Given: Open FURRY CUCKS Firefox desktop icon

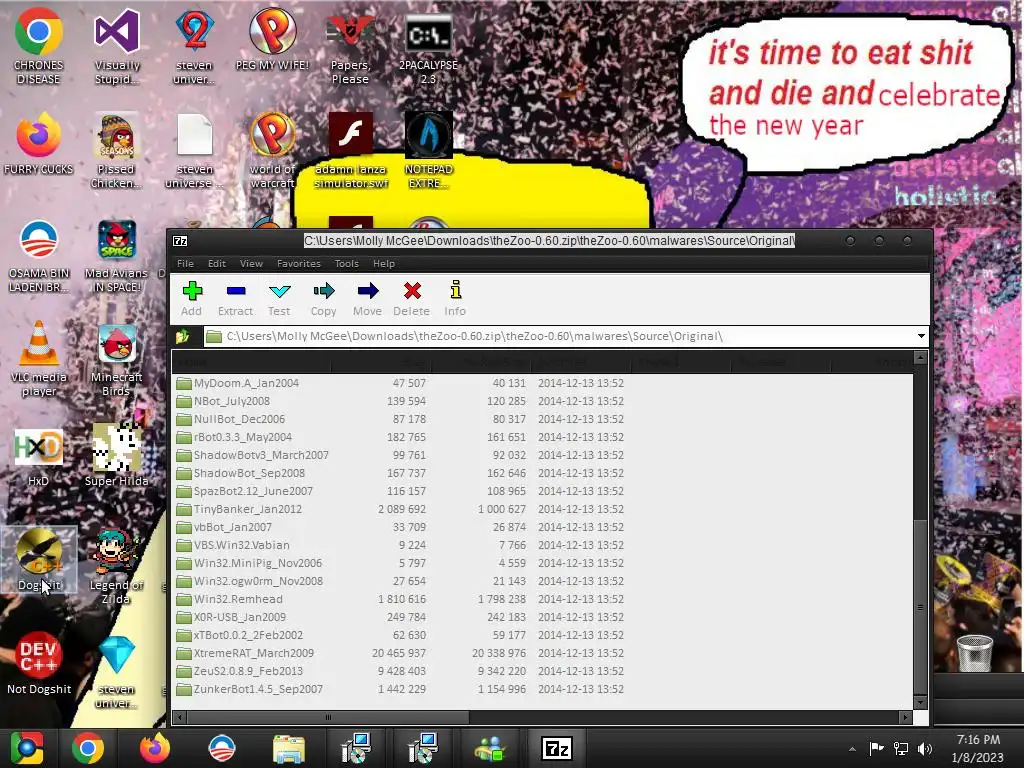Looking at the screenshot, I should 39,144.
